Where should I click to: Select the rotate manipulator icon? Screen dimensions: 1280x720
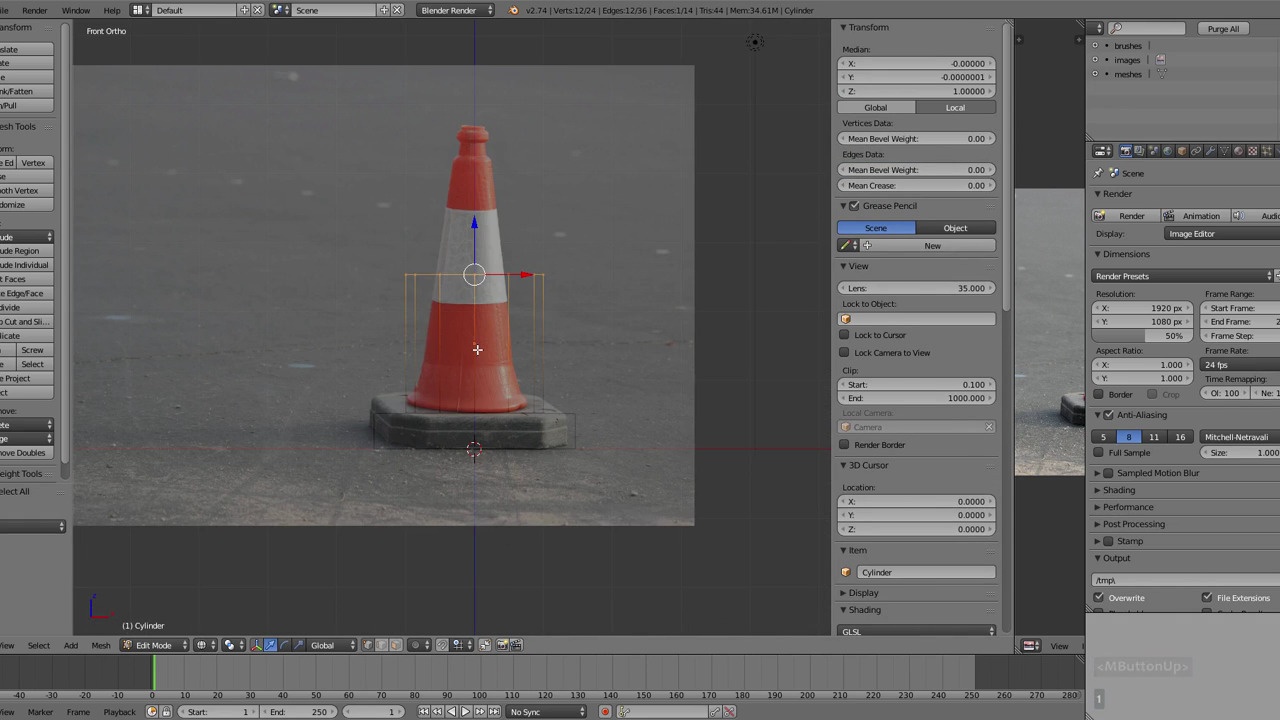(284, 645)
